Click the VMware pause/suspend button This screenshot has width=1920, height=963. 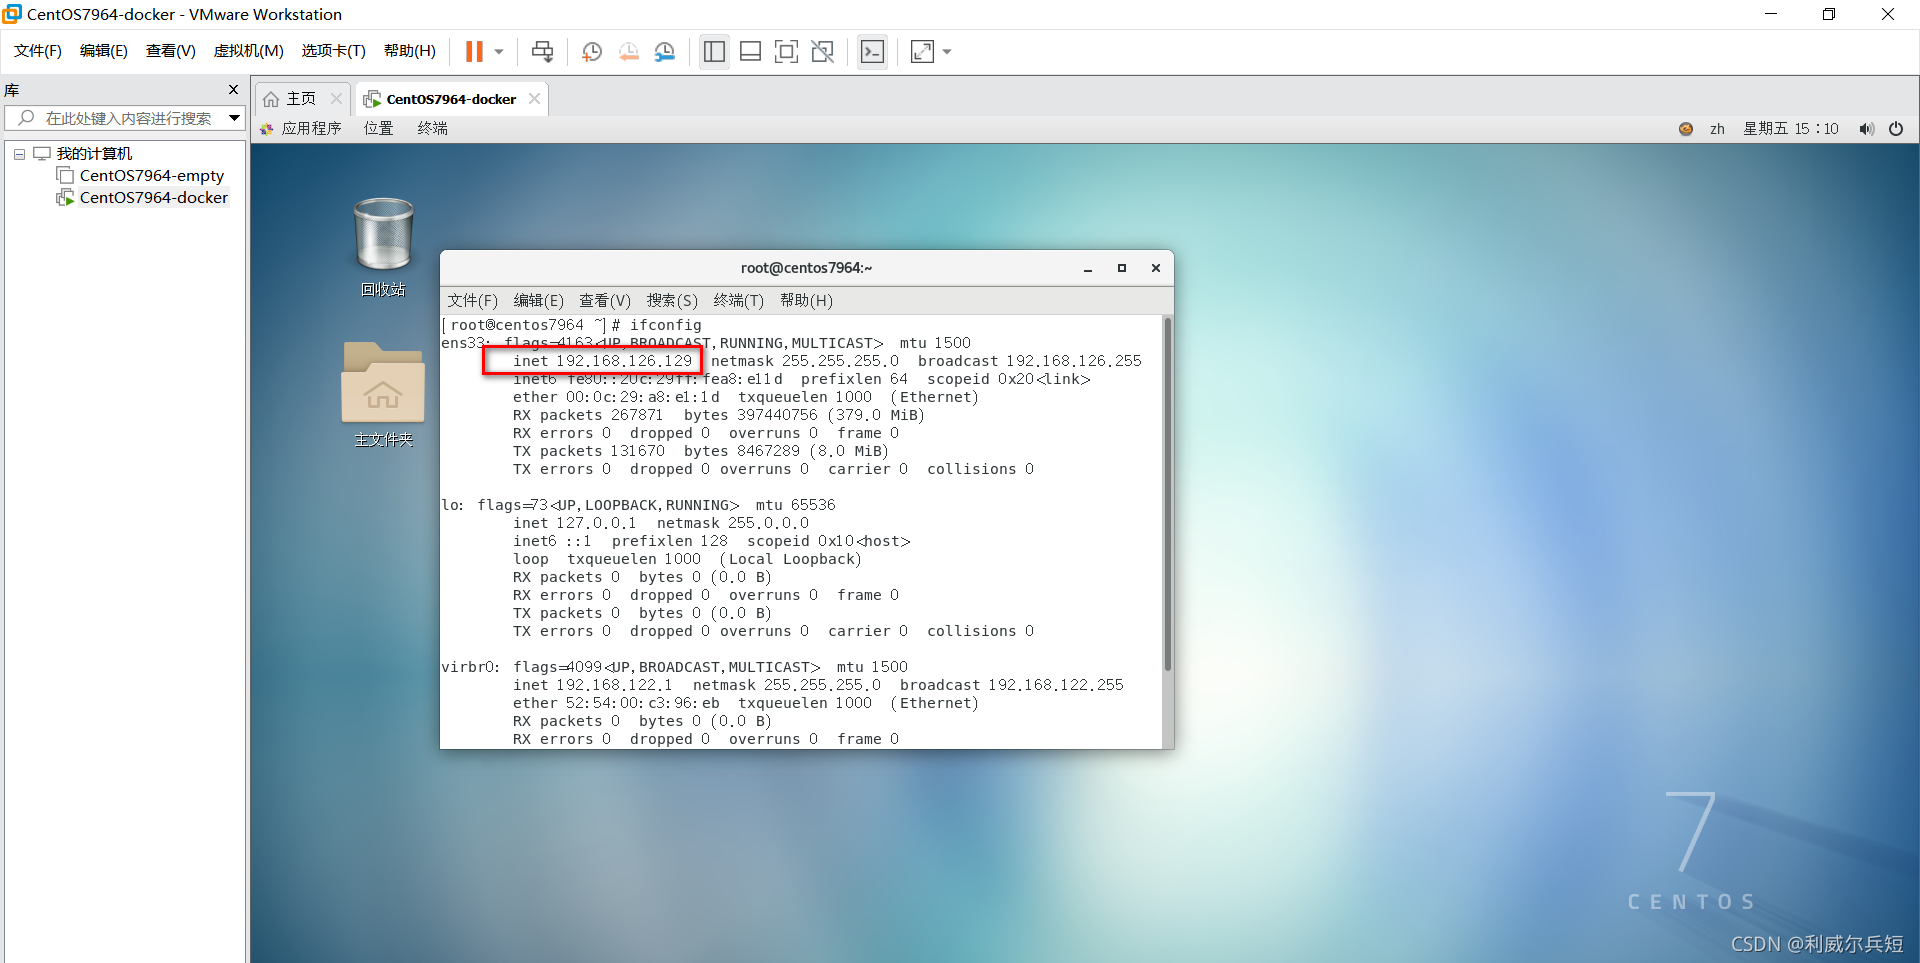pos(474,51)
